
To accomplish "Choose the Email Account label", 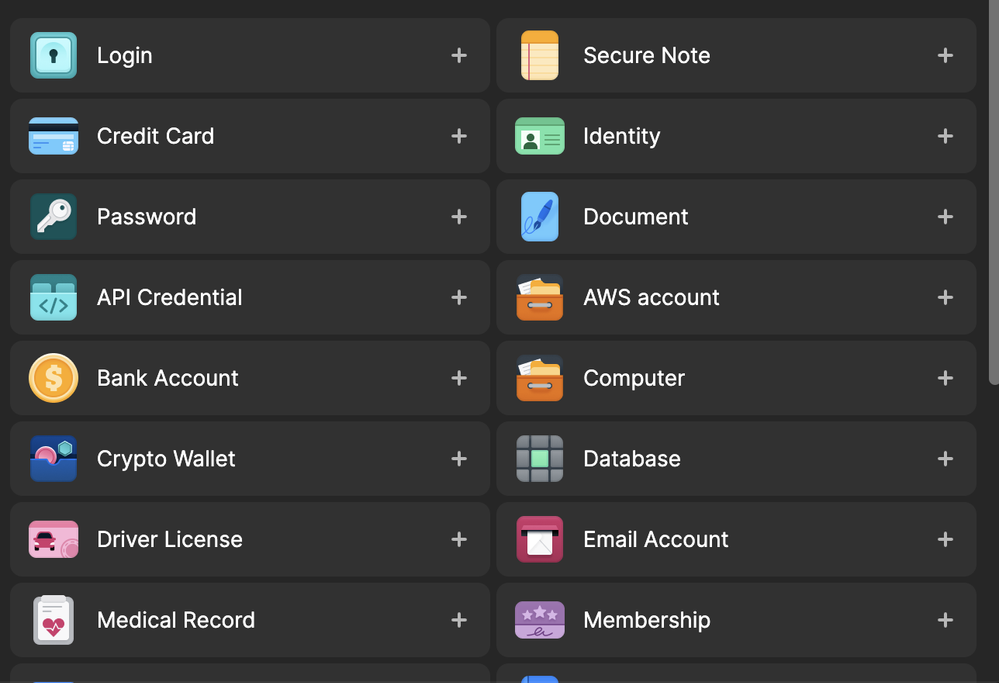I will 656,540.
